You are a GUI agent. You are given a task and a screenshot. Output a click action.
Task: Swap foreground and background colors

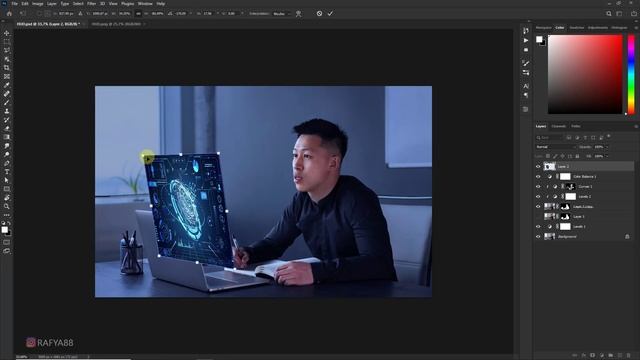point(9,224)
